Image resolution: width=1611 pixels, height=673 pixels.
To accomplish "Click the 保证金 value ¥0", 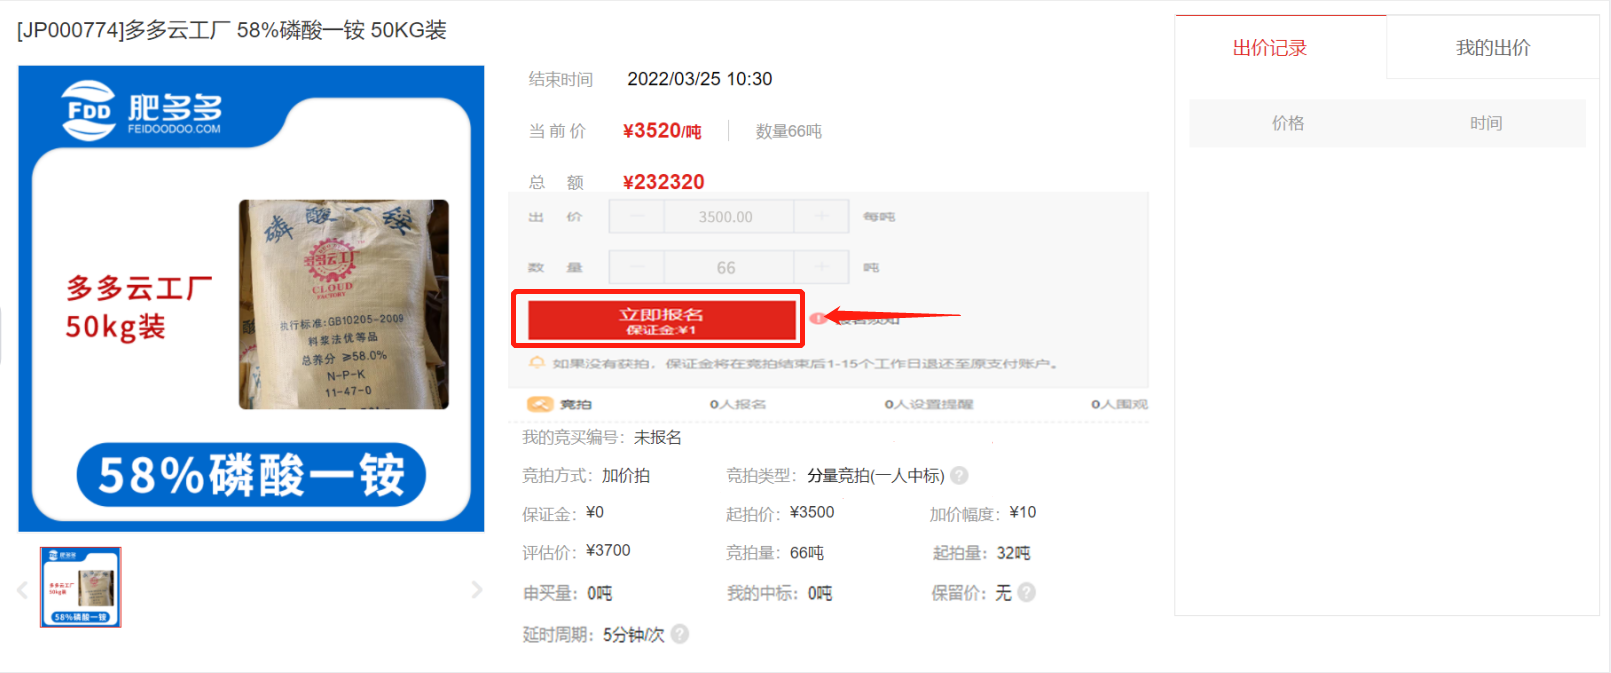I will pos(595,512).
